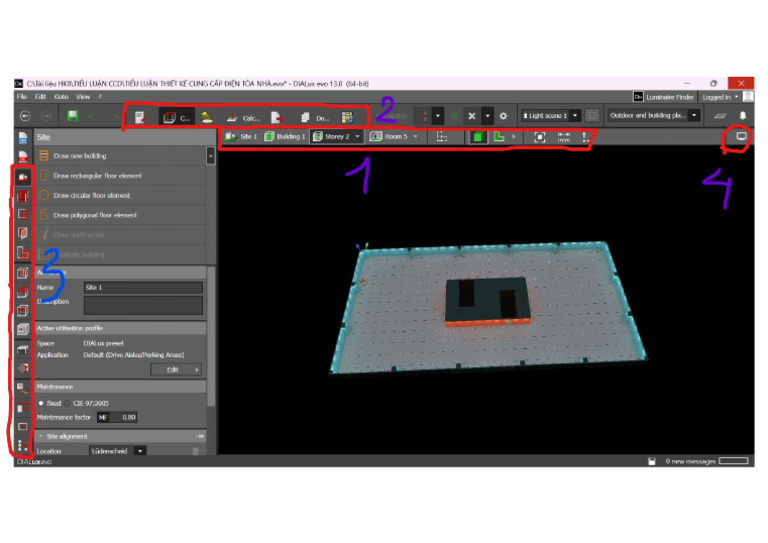The image size is (768, 543).
Task: Expand the Lüdenscheid location dropdown
Action: [x=140, y=451]
